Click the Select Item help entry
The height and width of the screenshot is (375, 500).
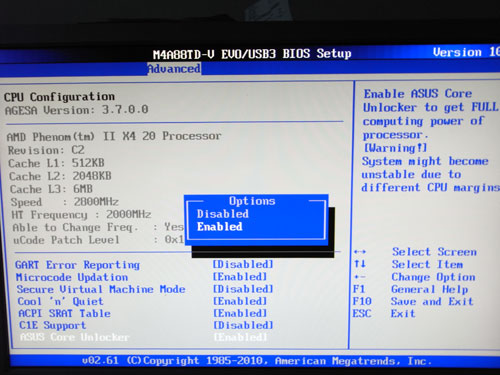427,265
